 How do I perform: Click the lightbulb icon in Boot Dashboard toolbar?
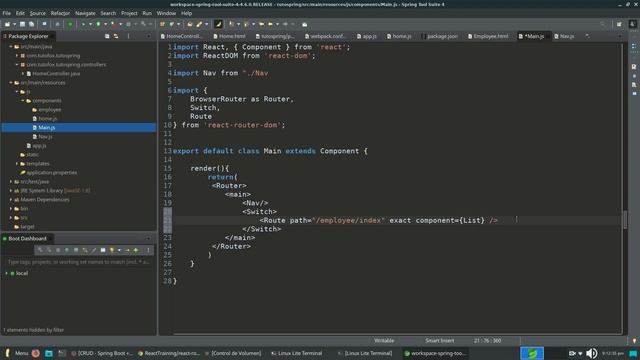point(111,250)
